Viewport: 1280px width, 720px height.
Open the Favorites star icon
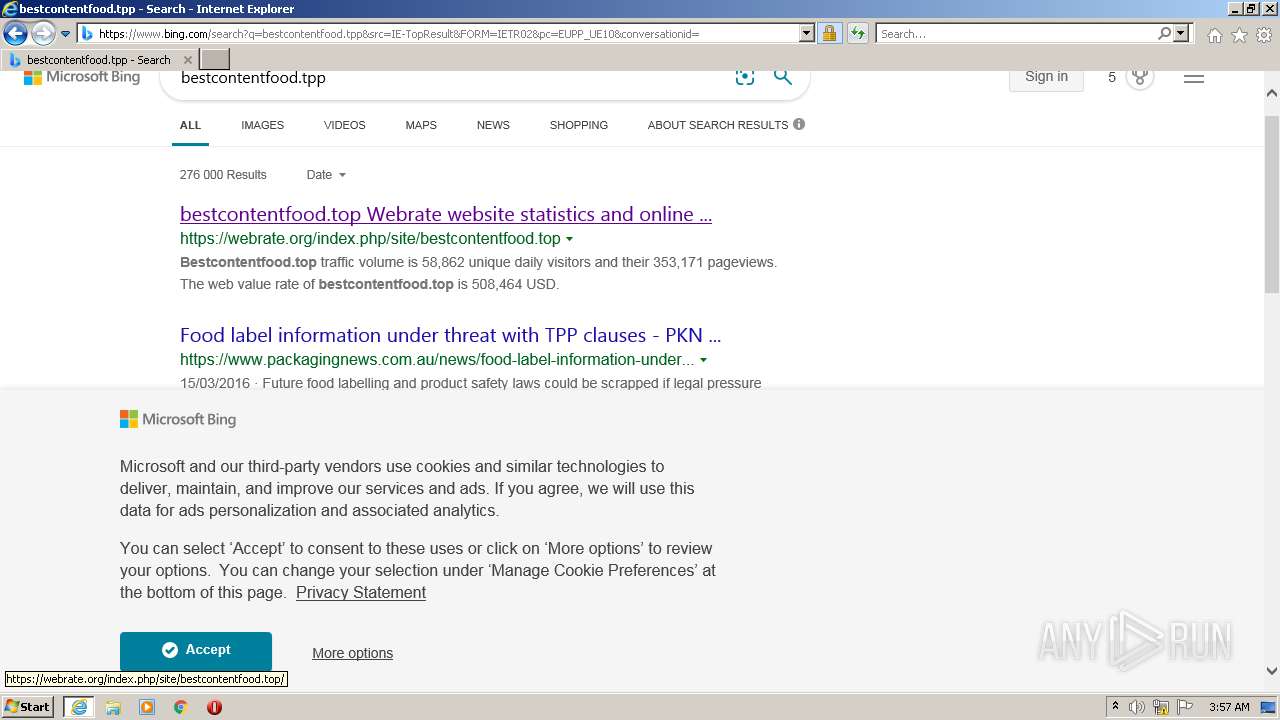pos(1239,35)
